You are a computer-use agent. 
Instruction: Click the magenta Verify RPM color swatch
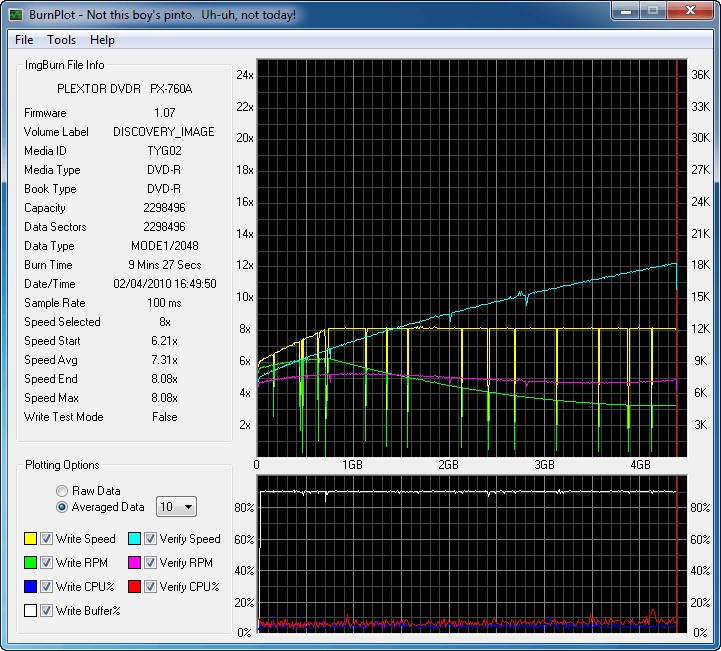click(135, 563)
